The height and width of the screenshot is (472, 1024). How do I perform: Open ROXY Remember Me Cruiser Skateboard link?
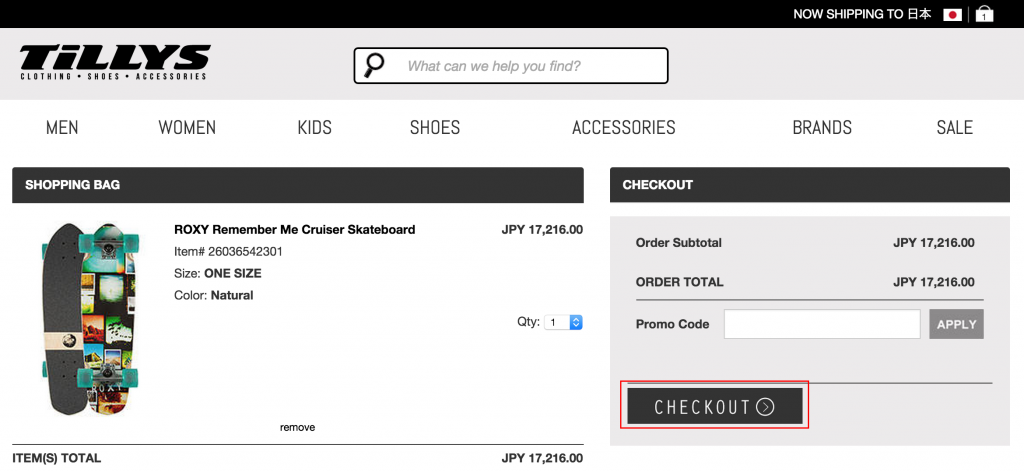pos(295,230)
